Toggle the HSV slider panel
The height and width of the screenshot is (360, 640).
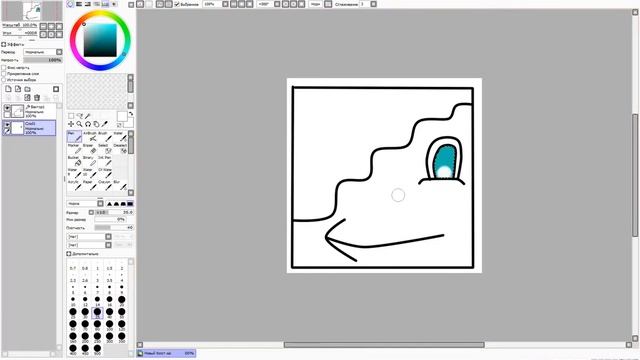pyautogui.click(x=87, y=4)
